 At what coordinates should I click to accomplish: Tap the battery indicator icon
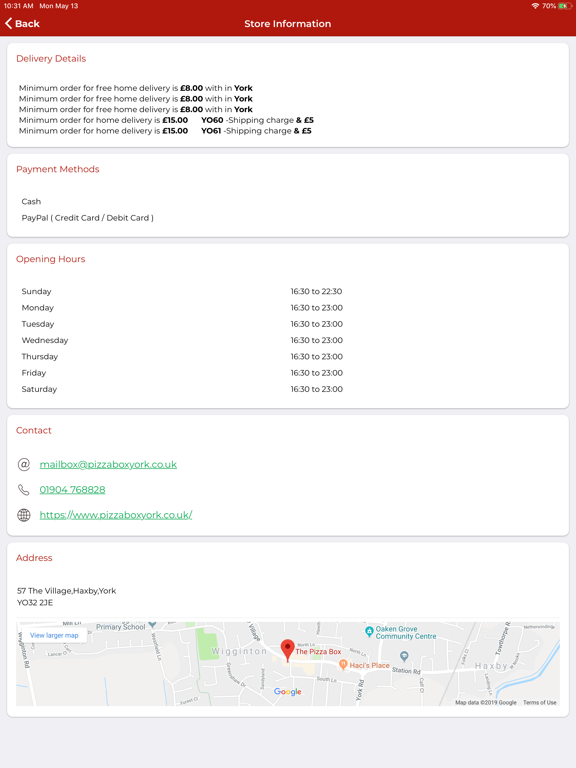click(564, 6)
